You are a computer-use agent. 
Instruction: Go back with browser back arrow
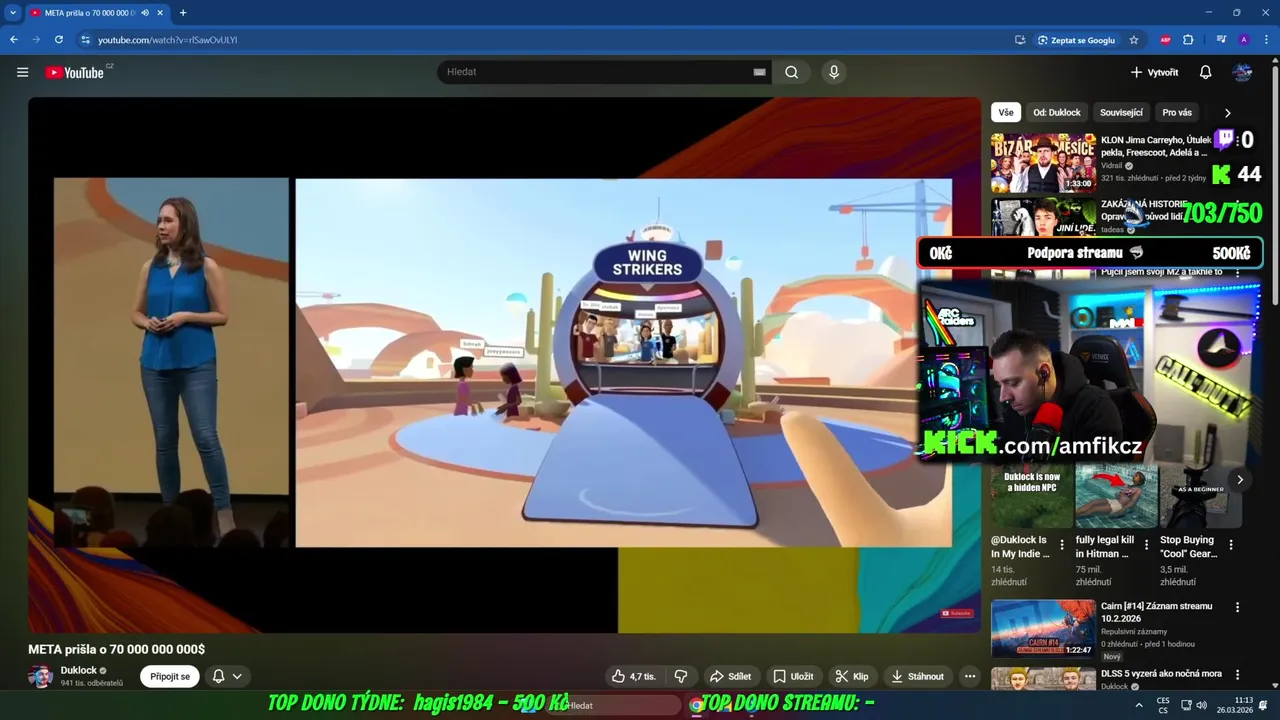point(14,40)
